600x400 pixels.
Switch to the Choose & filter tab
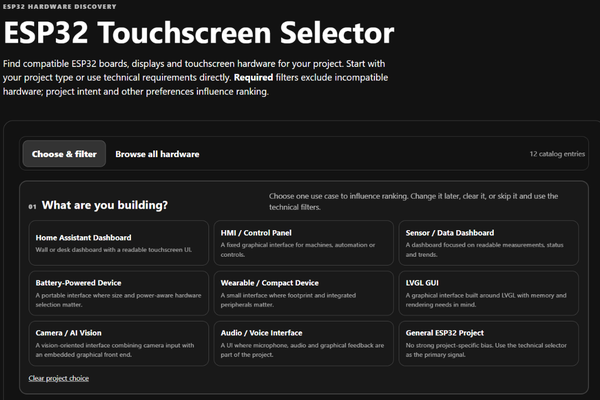(64, 154)
